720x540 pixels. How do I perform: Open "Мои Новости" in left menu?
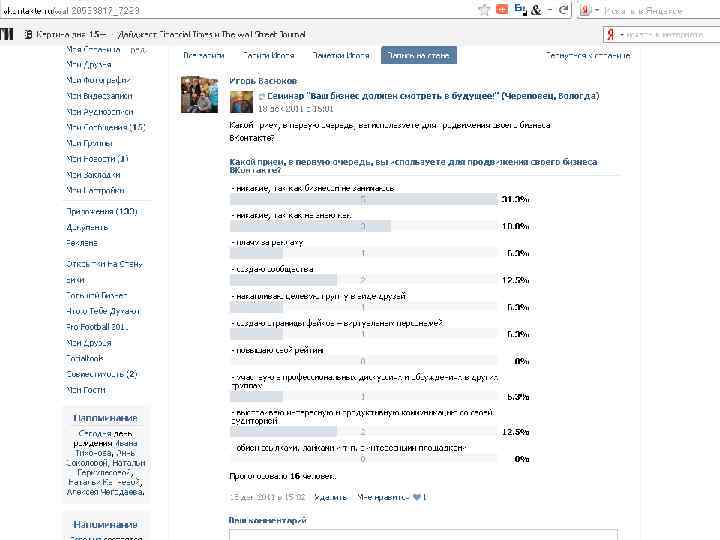click(x=97, y=159)
